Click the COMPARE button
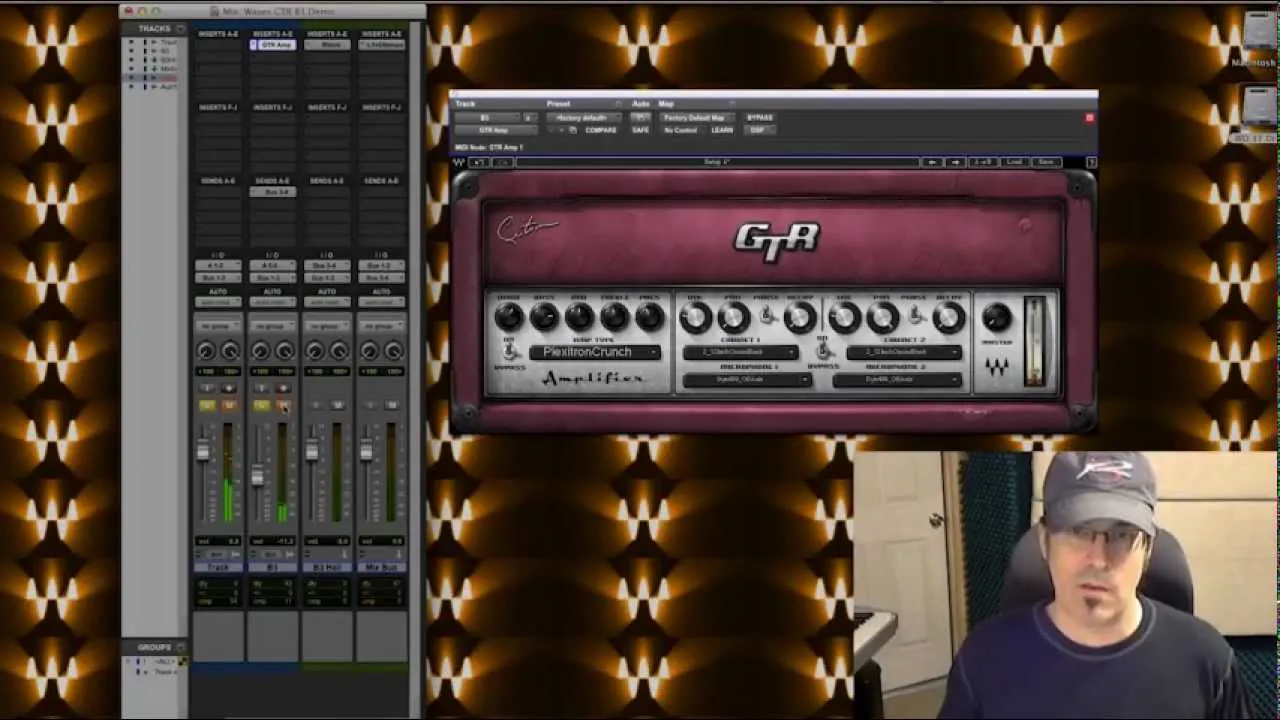 tap(601, 130)
